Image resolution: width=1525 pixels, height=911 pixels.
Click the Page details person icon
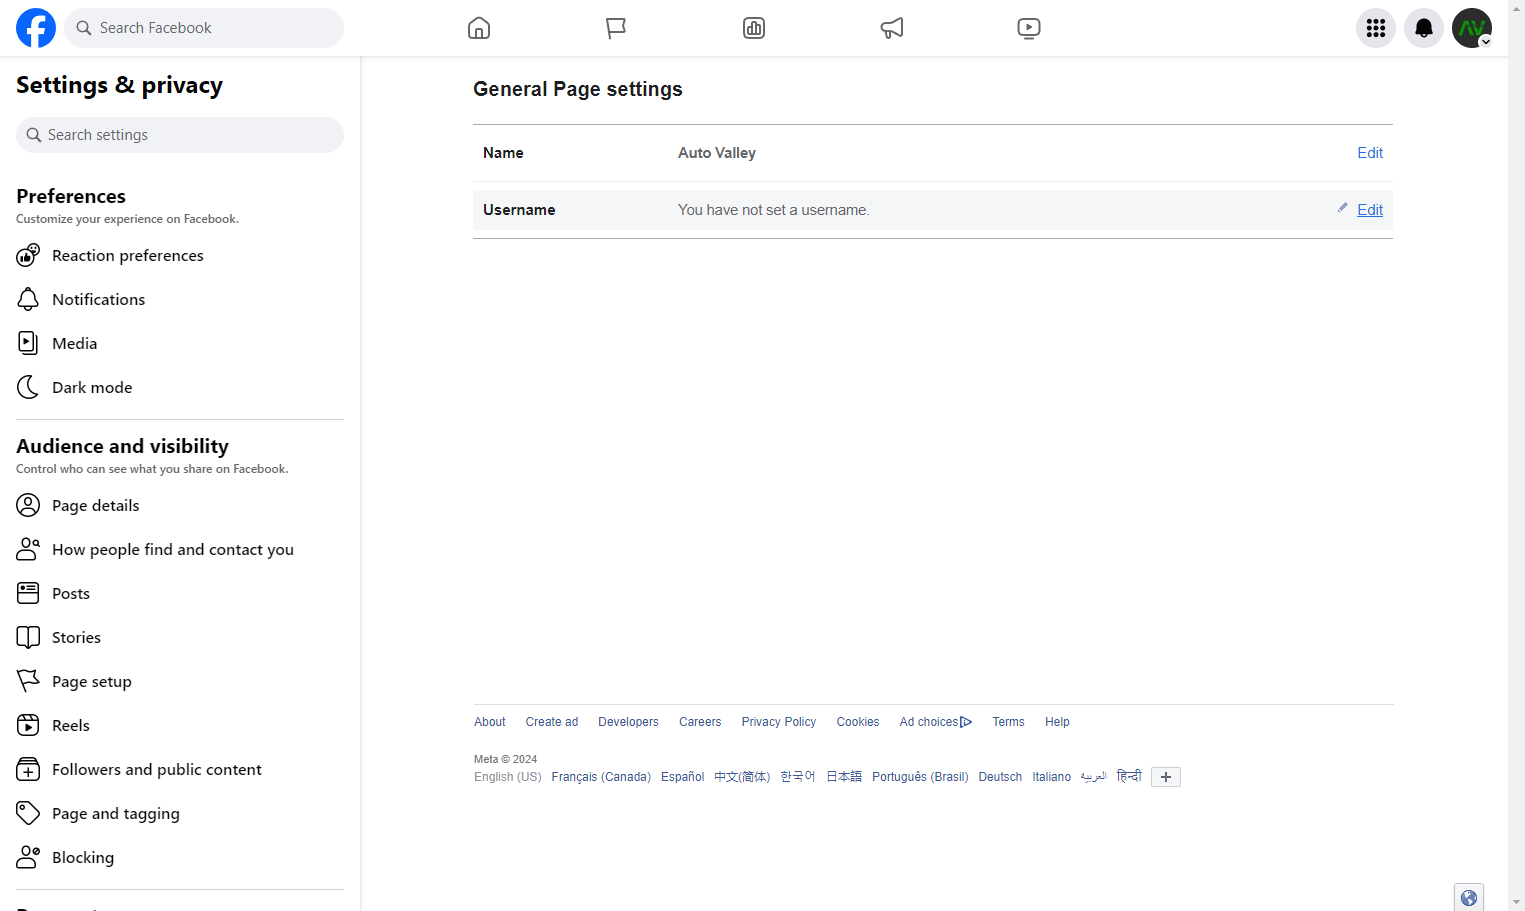point(28,505)
